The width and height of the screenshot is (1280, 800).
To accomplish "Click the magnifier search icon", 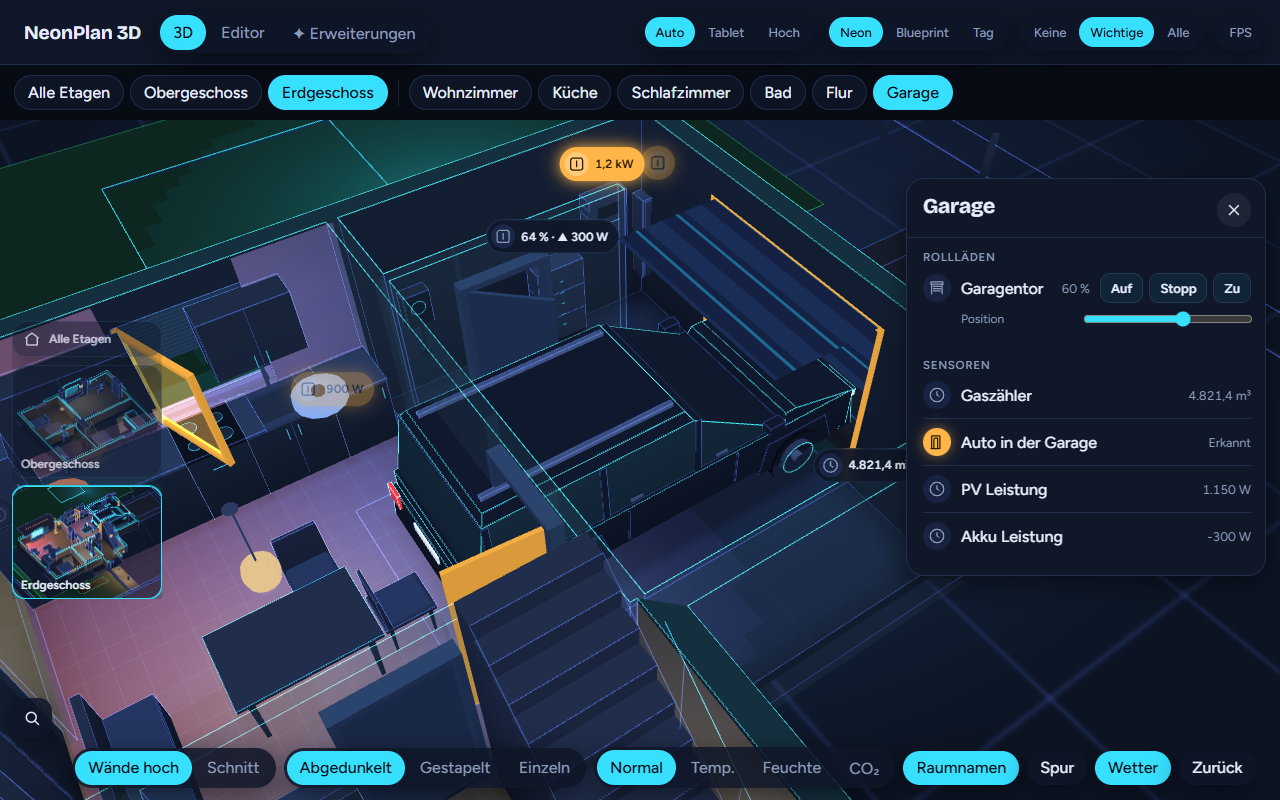I will click(33, 718).
